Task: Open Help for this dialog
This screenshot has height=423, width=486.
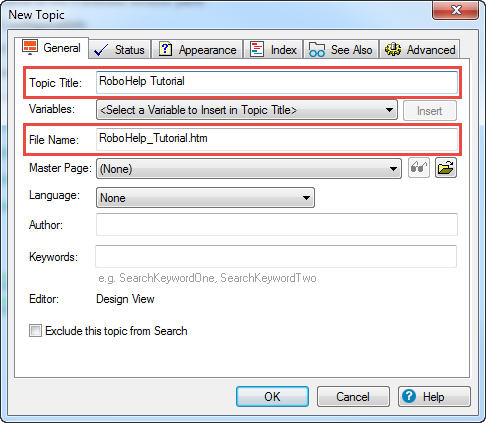Action: (434, 397)
